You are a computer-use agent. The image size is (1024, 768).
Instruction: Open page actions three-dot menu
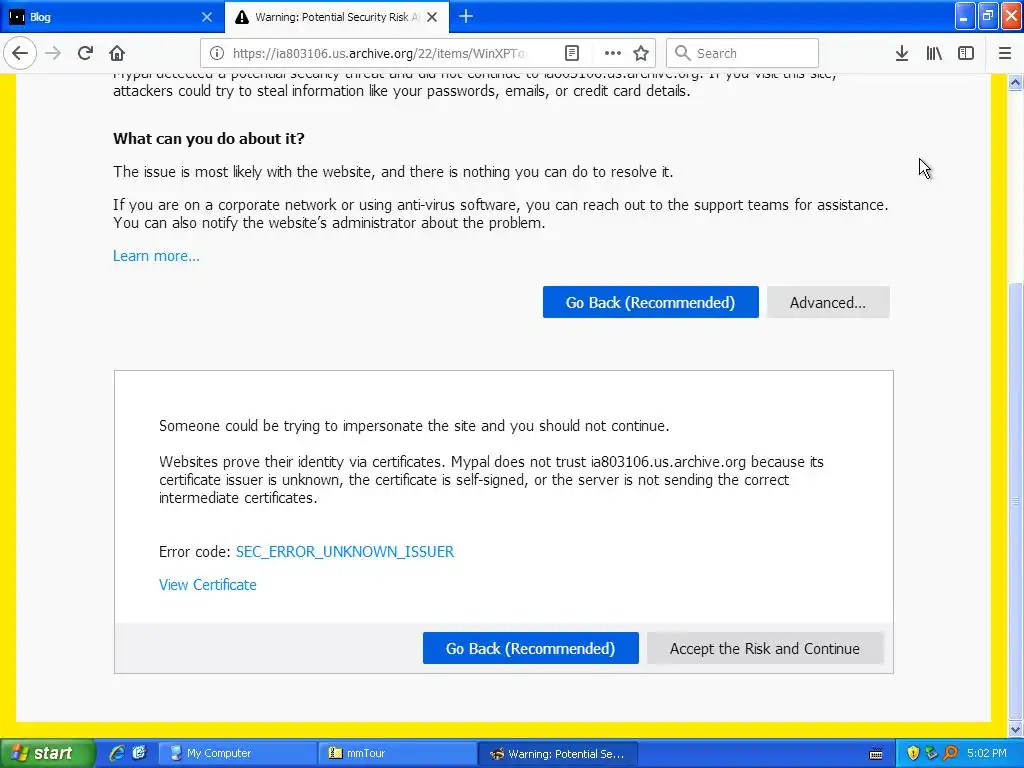pyautogui.click(x=613, y=53)
